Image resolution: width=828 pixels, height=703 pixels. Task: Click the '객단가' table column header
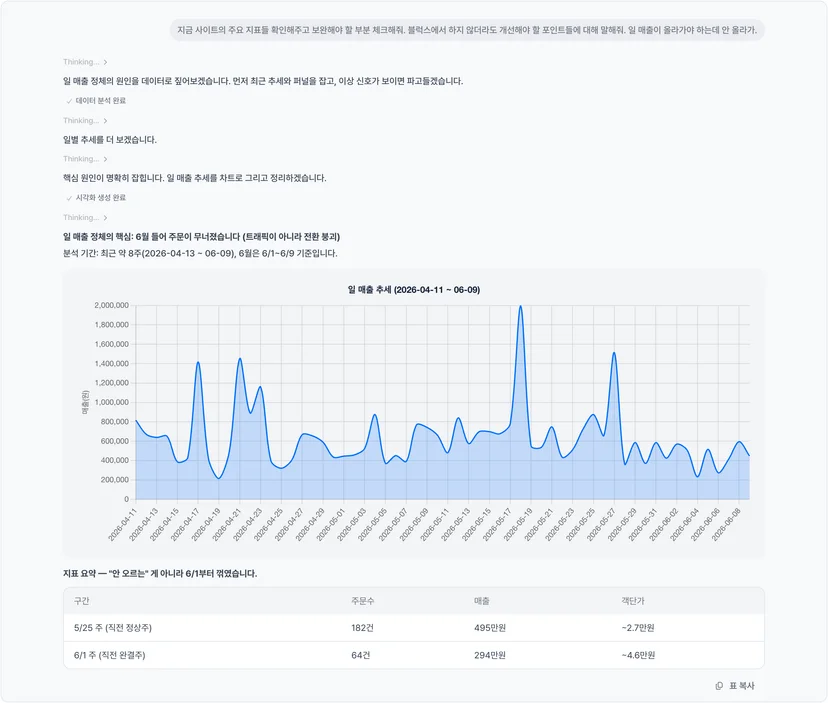tap(633, 601)
